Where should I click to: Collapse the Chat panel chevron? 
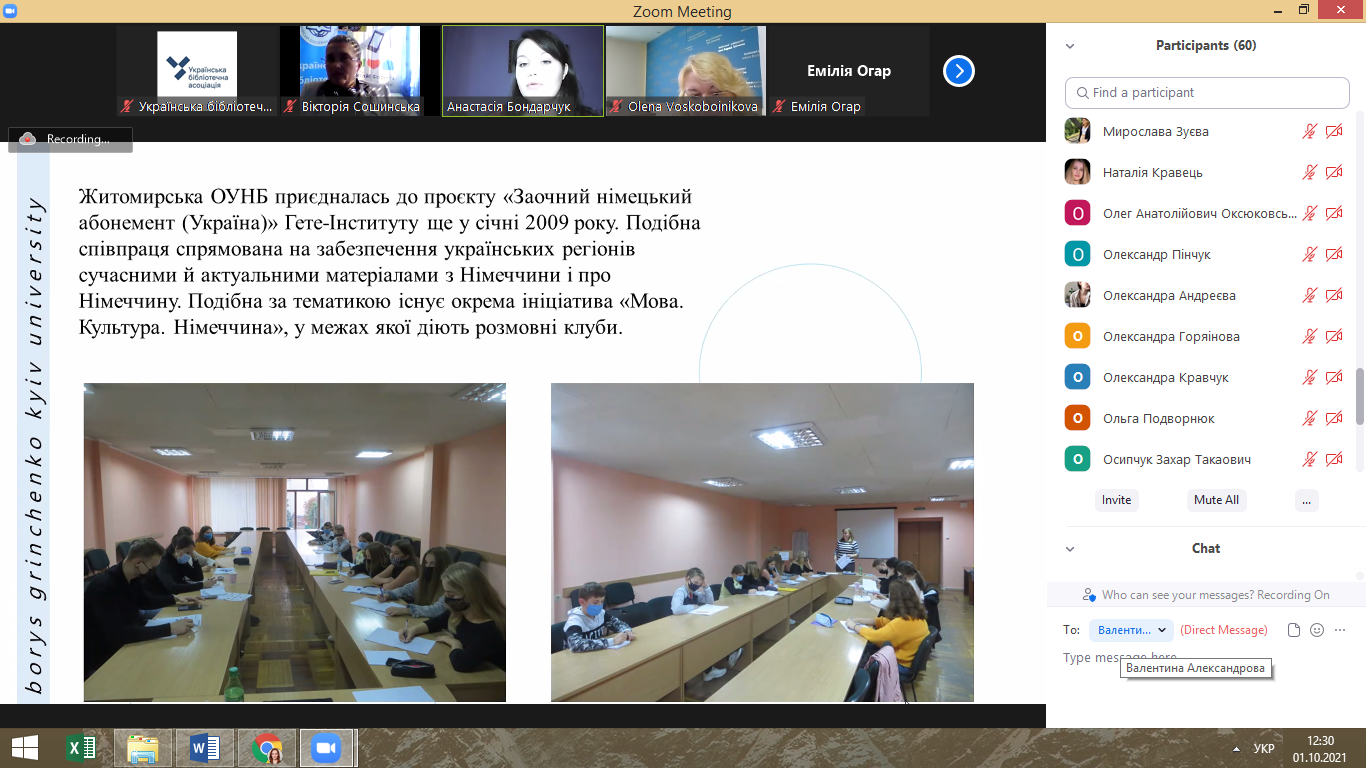click(1070, 549)
